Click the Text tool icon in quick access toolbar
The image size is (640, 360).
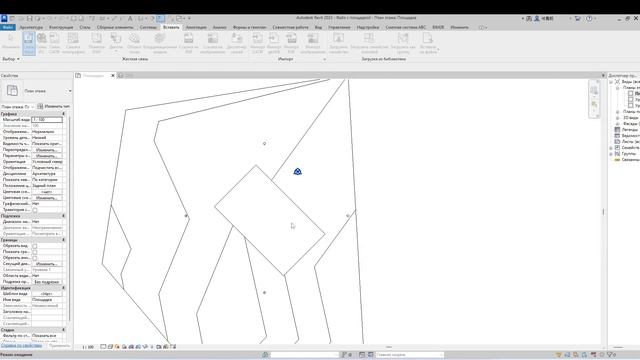tap(130, 19)
